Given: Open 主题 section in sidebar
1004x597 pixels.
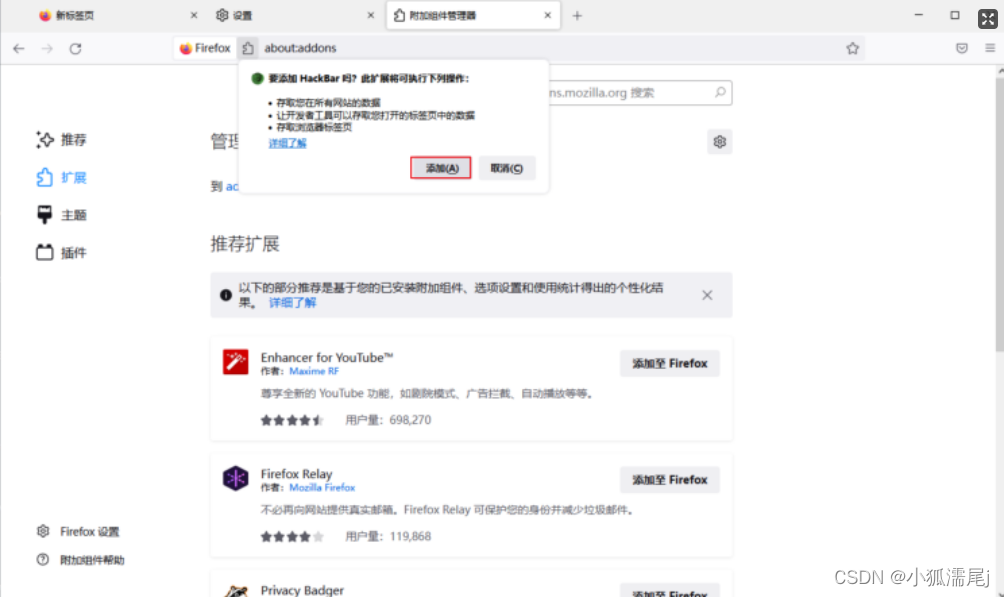Looking at the screenshot, I should tap(61, 215).
